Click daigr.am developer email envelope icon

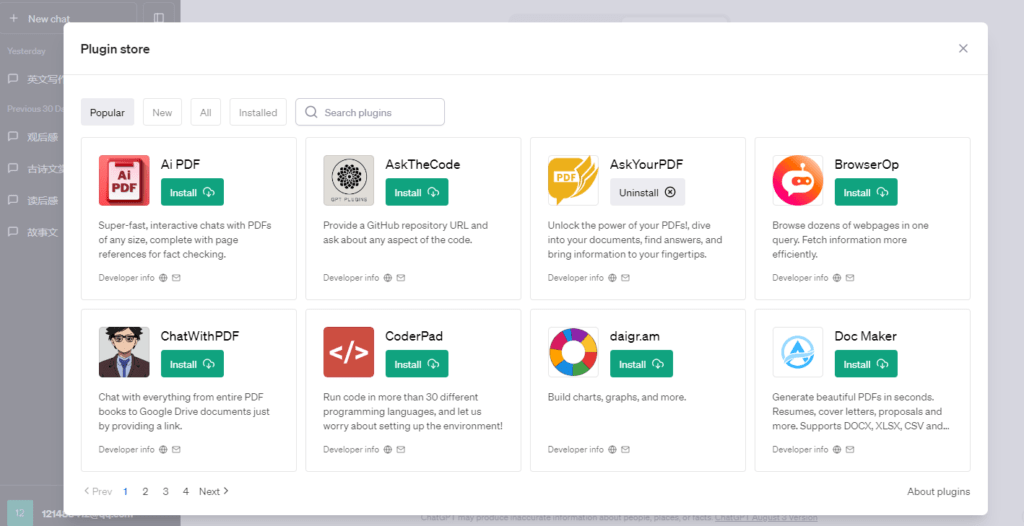[x=626, y=450]
